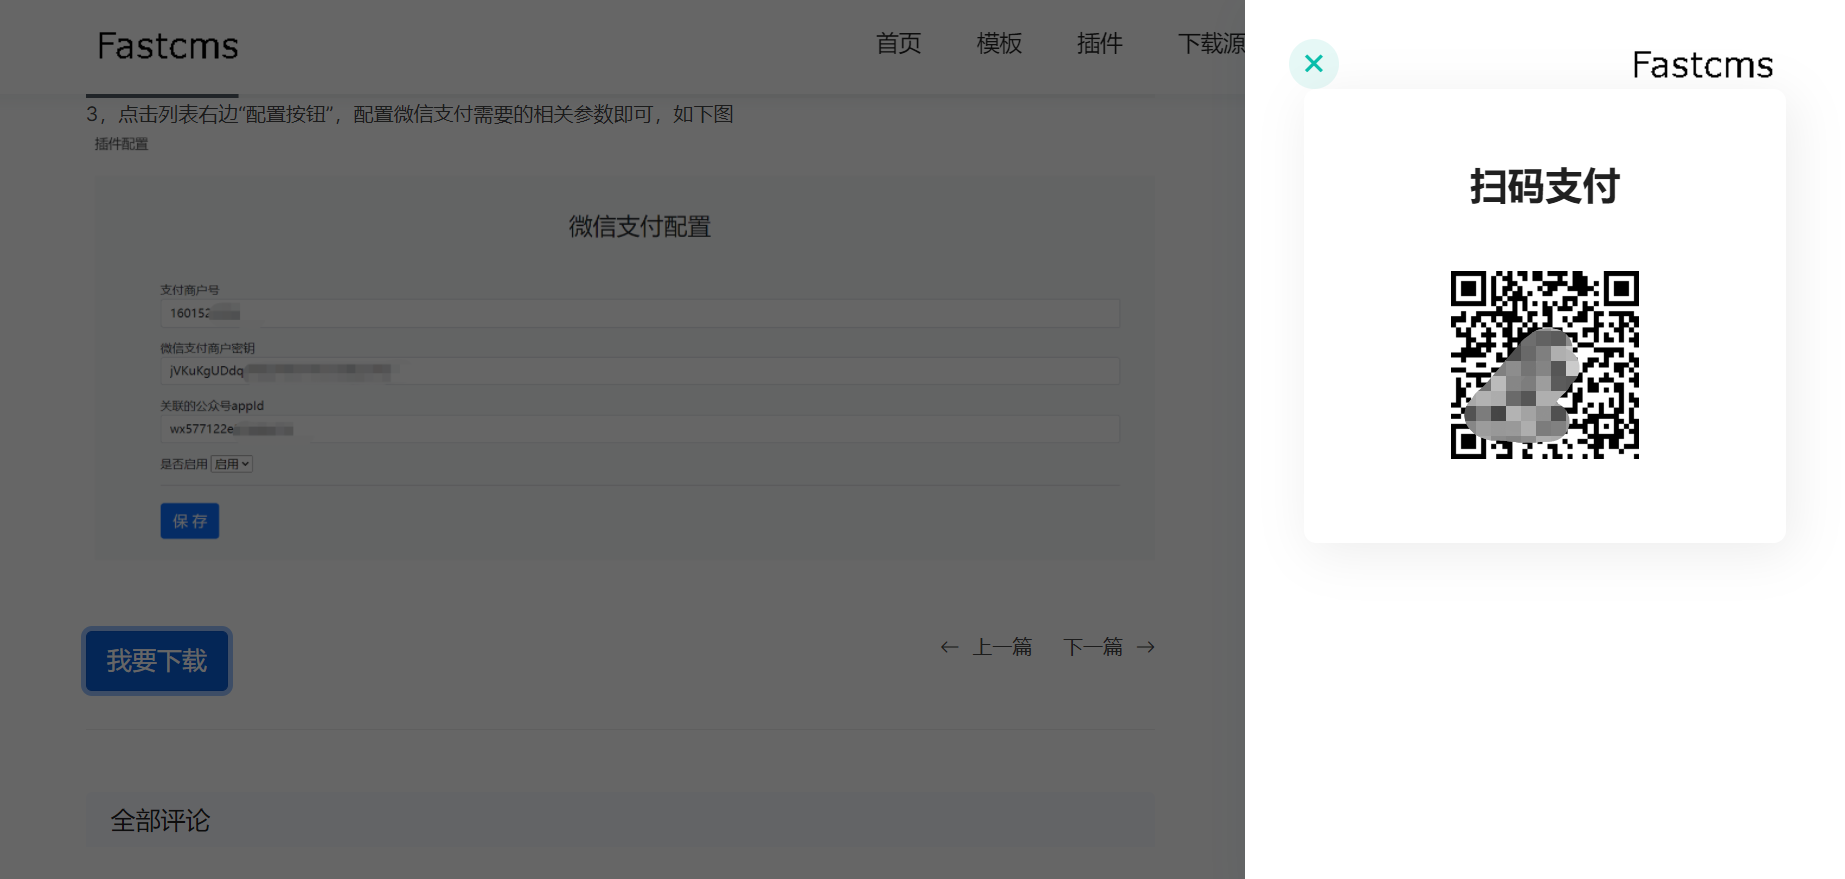Click the 扫码支付 heading
The width and height of the screenshot is (1845, 879).
(1545, 187)
